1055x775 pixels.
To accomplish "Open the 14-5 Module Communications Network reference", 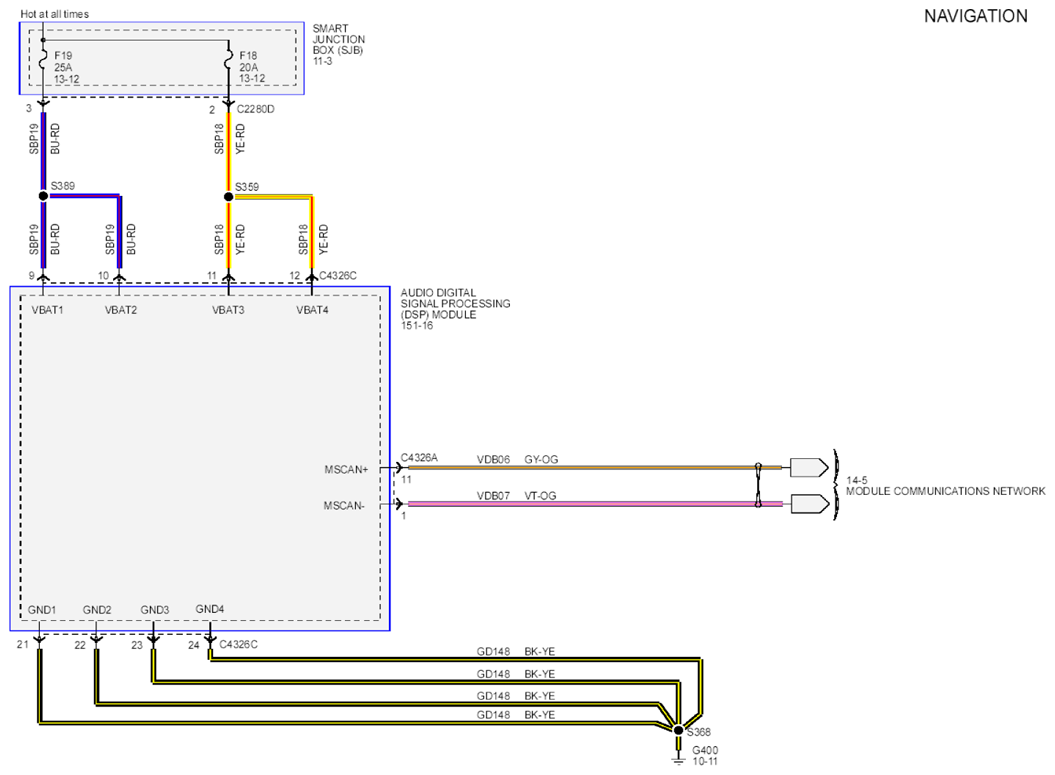I will (x=945, y=486).
